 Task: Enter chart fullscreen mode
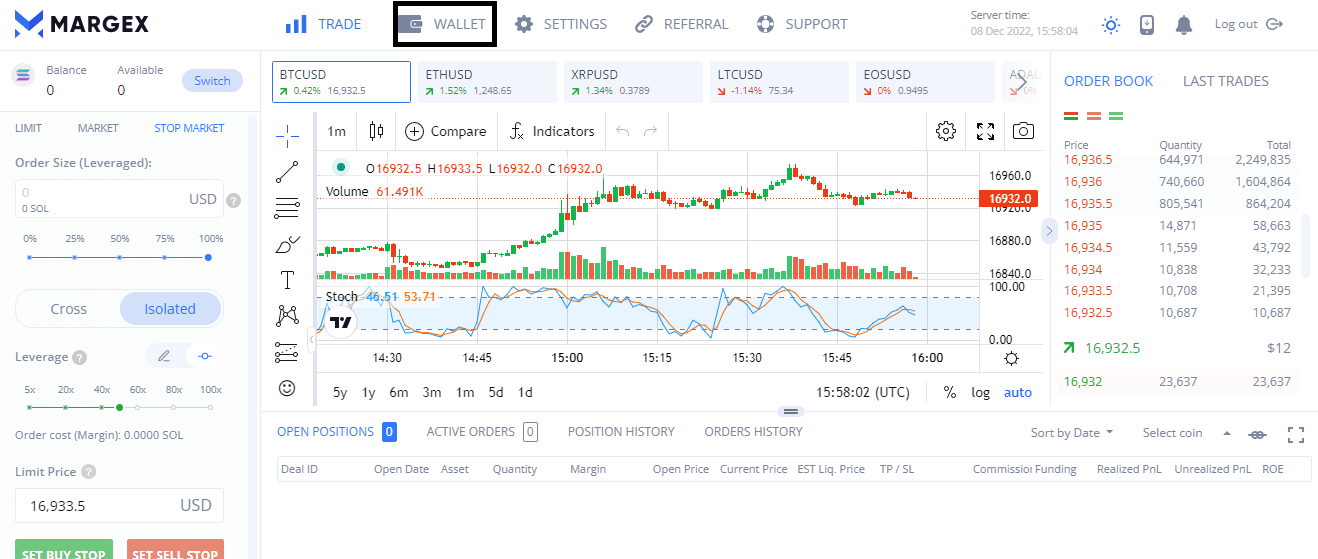point(985,131)
